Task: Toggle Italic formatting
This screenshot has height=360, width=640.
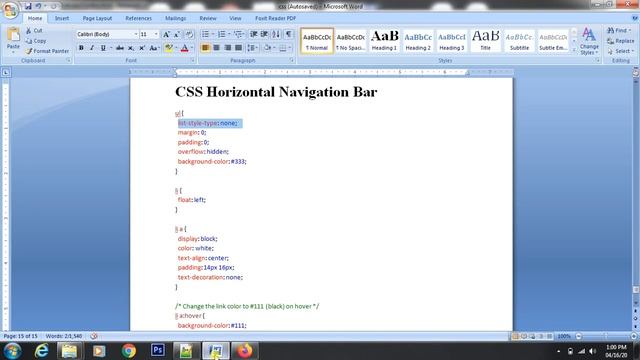Action: (92, 48)
